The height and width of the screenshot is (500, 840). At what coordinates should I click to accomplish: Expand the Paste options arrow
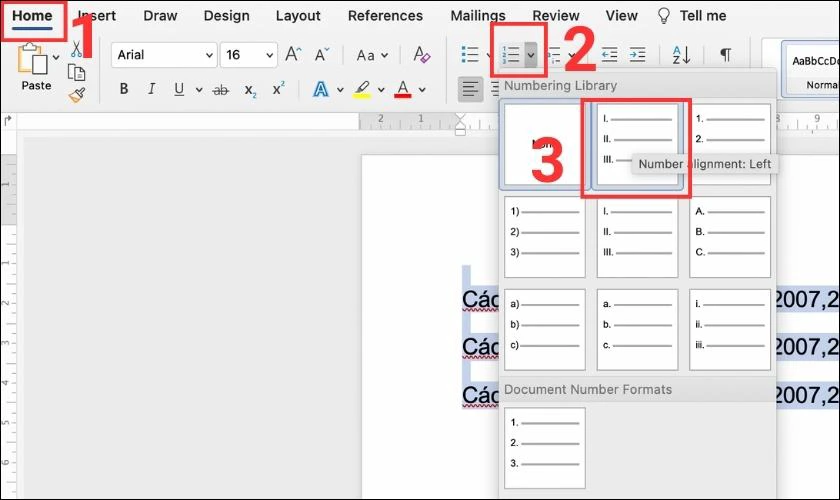(x=56, y=57)
